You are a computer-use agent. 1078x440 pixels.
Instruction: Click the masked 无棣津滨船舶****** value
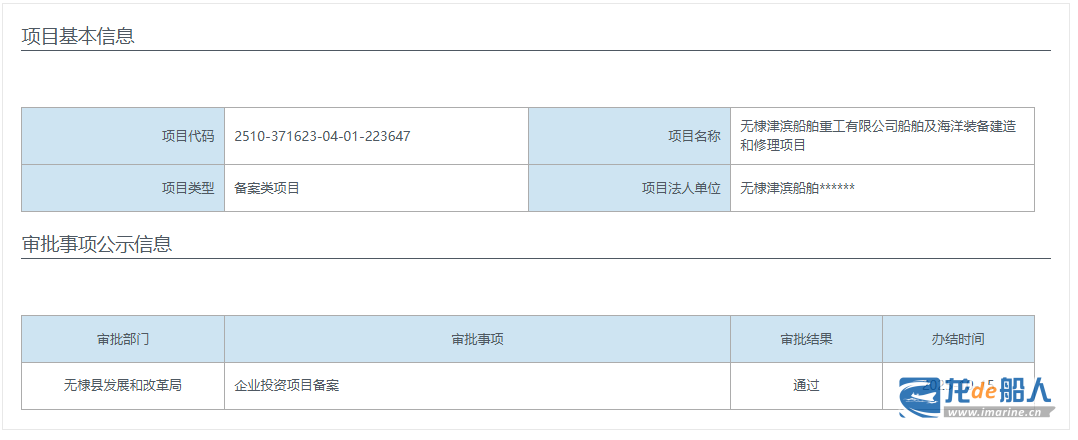point(797,188)
